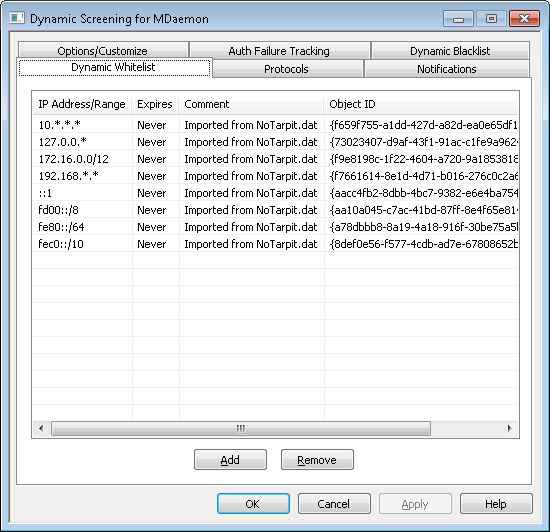Click comment of the 127.0.0.* row

point(251,142)
